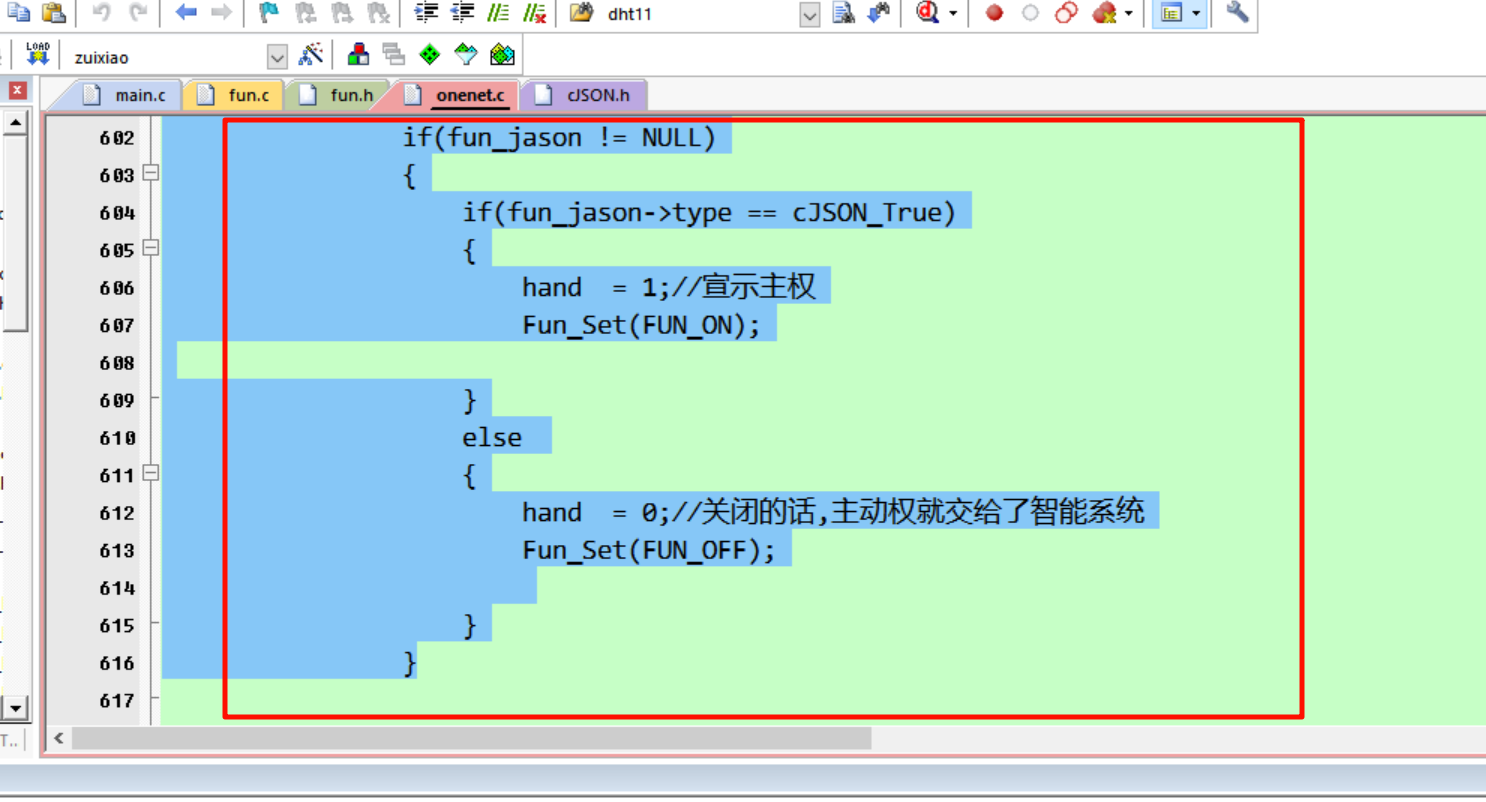Switch to fun.h tab
Image resolution: width=1486 pixels, height=802 pixels.
pyautogui.click(x=337, y=96)
